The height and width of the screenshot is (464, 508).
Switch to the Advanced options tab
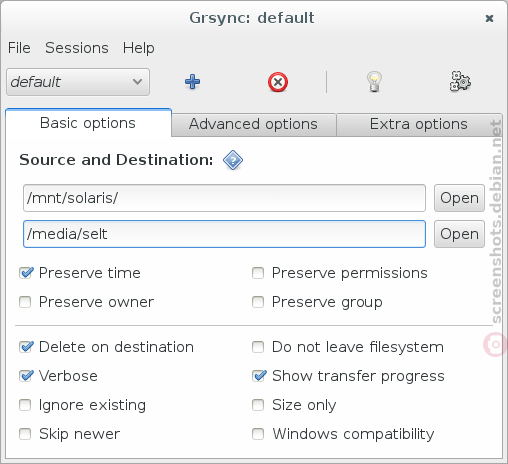click(253, 124)
